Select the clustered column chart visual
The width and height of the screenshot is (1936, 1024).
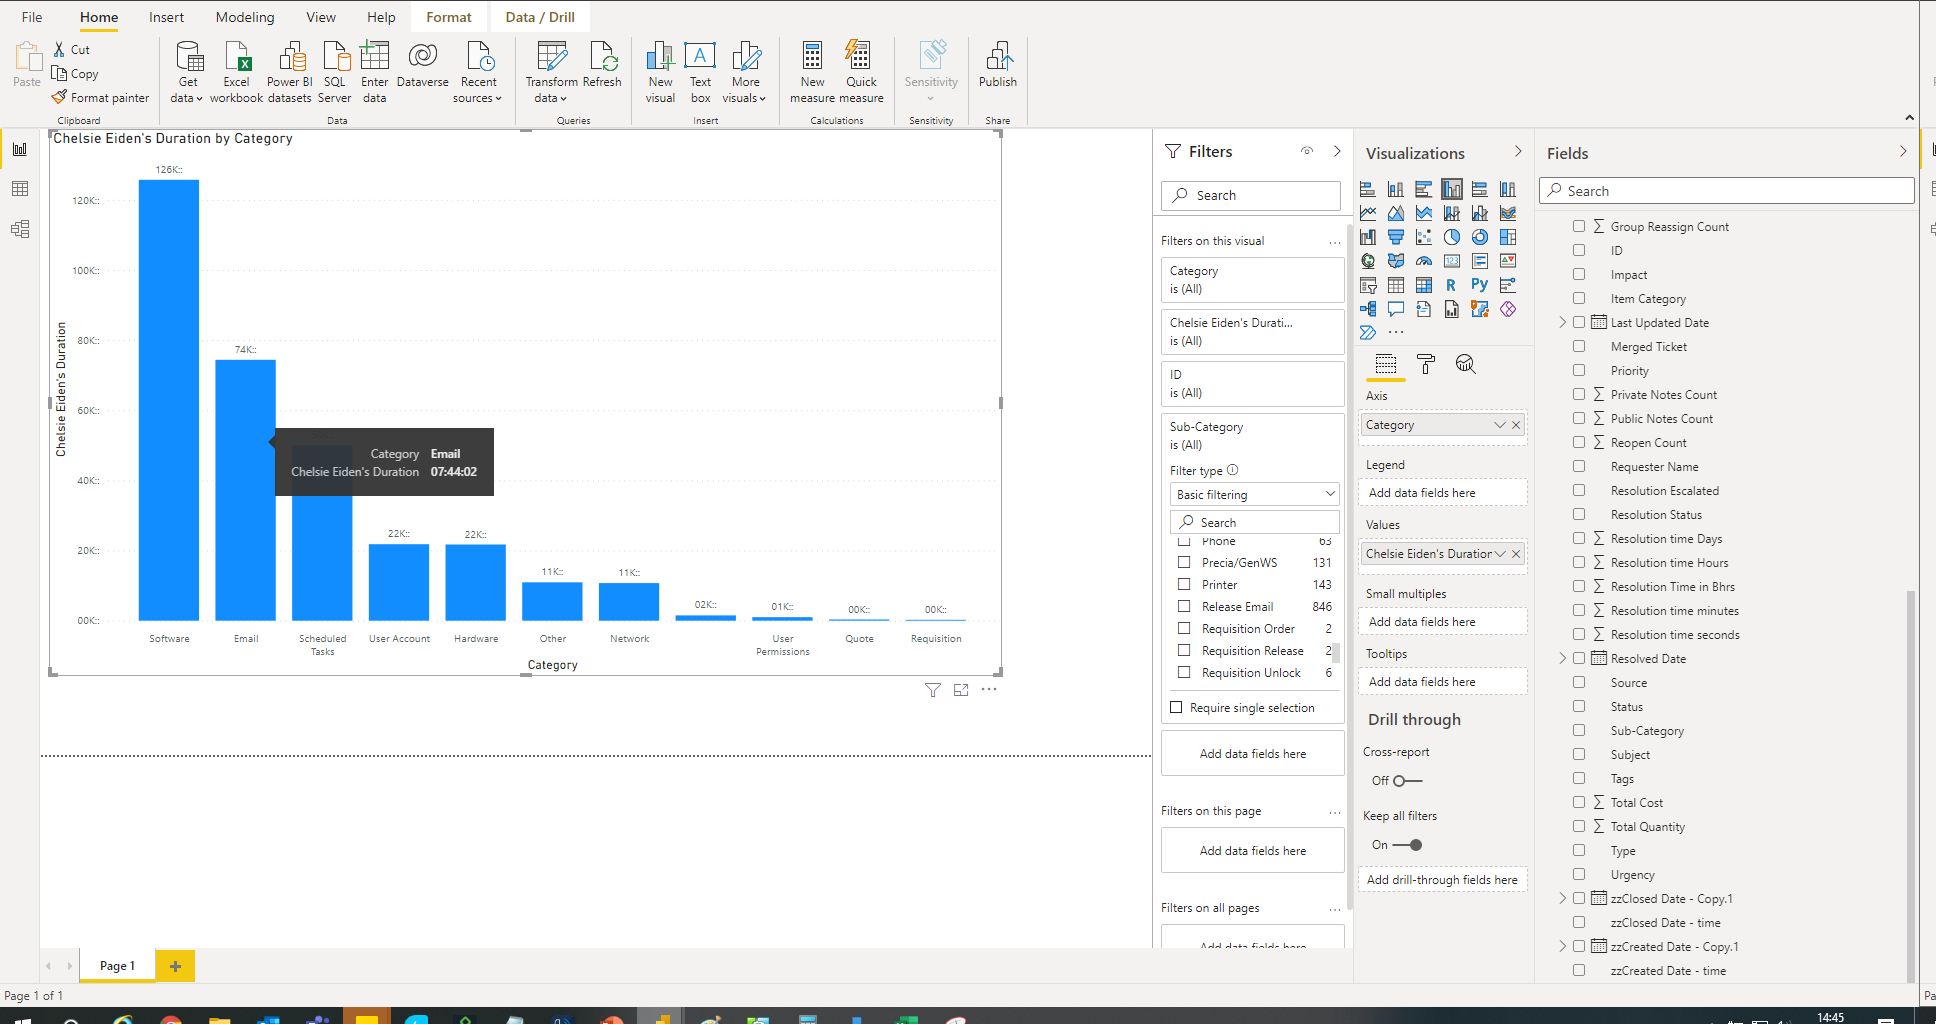[x=1452, y=189]
